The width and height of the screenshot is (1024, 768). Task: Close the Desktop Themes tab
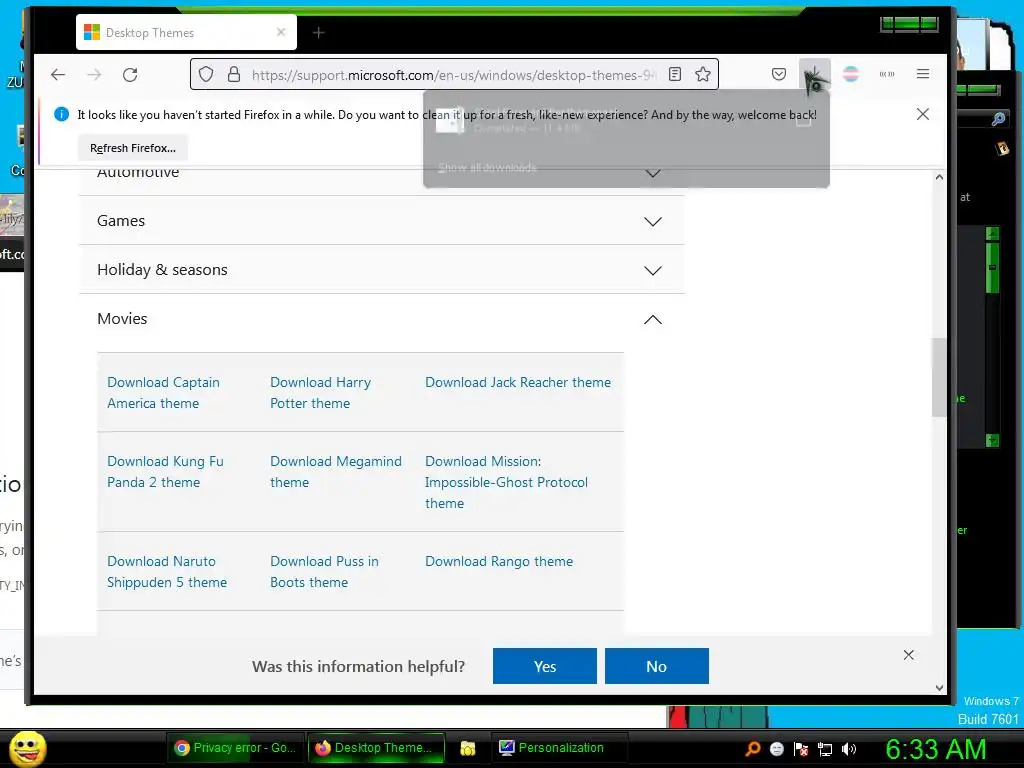(281, 32)
